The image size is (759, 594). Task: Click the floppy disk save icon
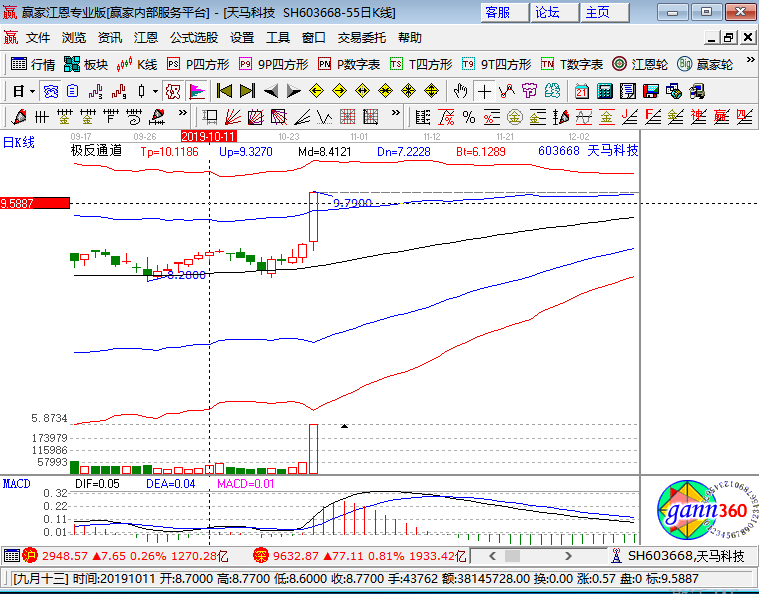coord(651,91)
